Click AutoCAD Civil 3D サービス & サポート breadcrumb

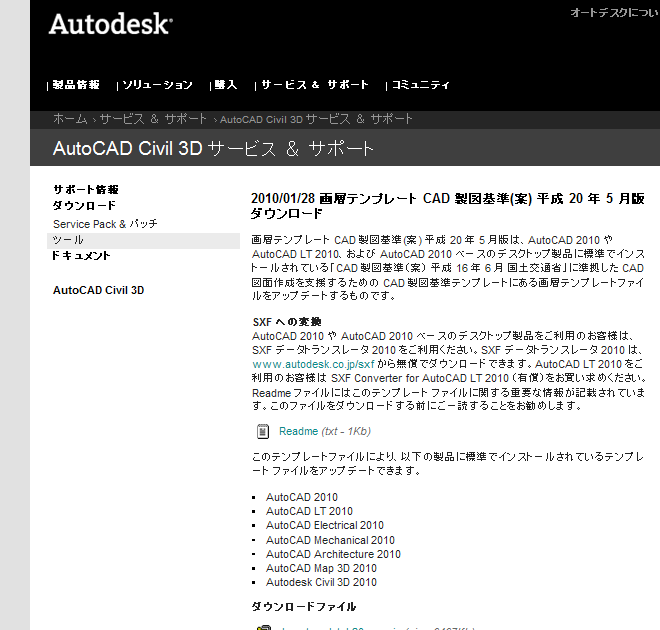tap(316, 119)
